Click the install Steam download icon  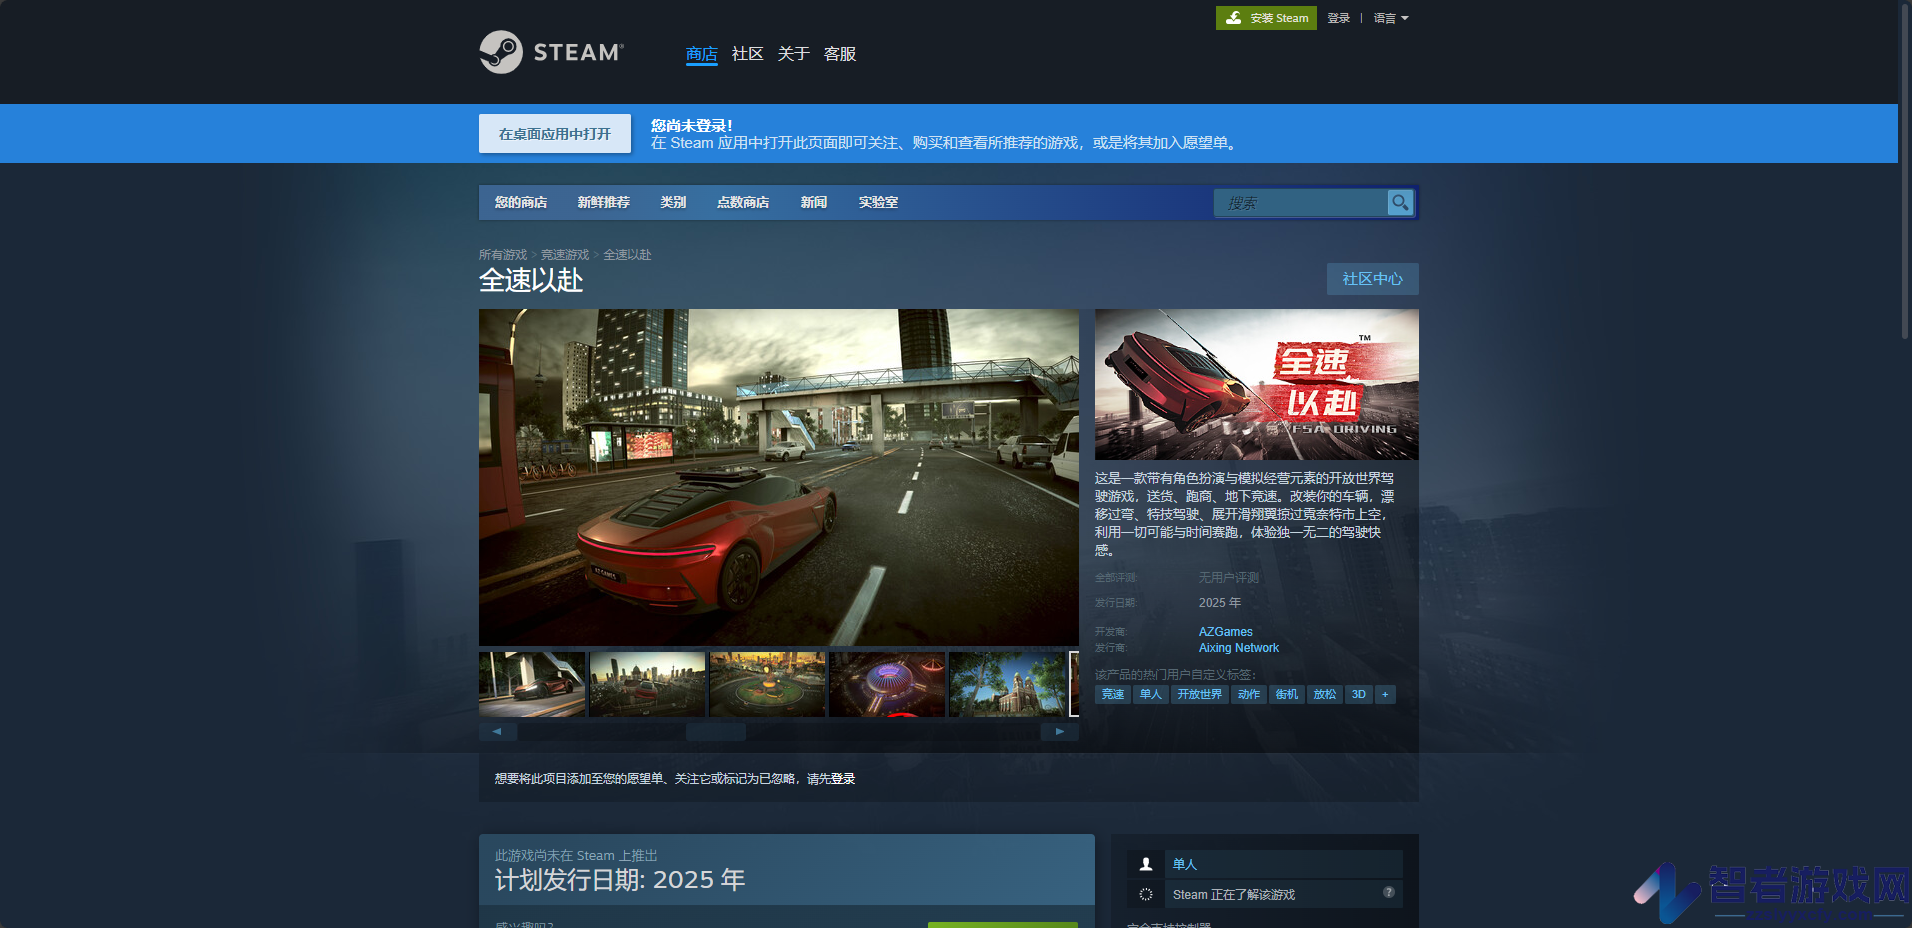[x=1234, y=18]
